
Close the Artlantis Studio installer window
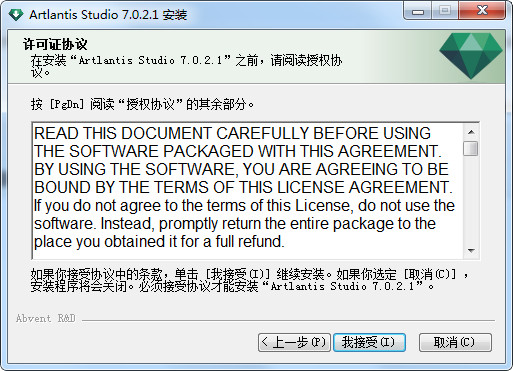[482, 12]
